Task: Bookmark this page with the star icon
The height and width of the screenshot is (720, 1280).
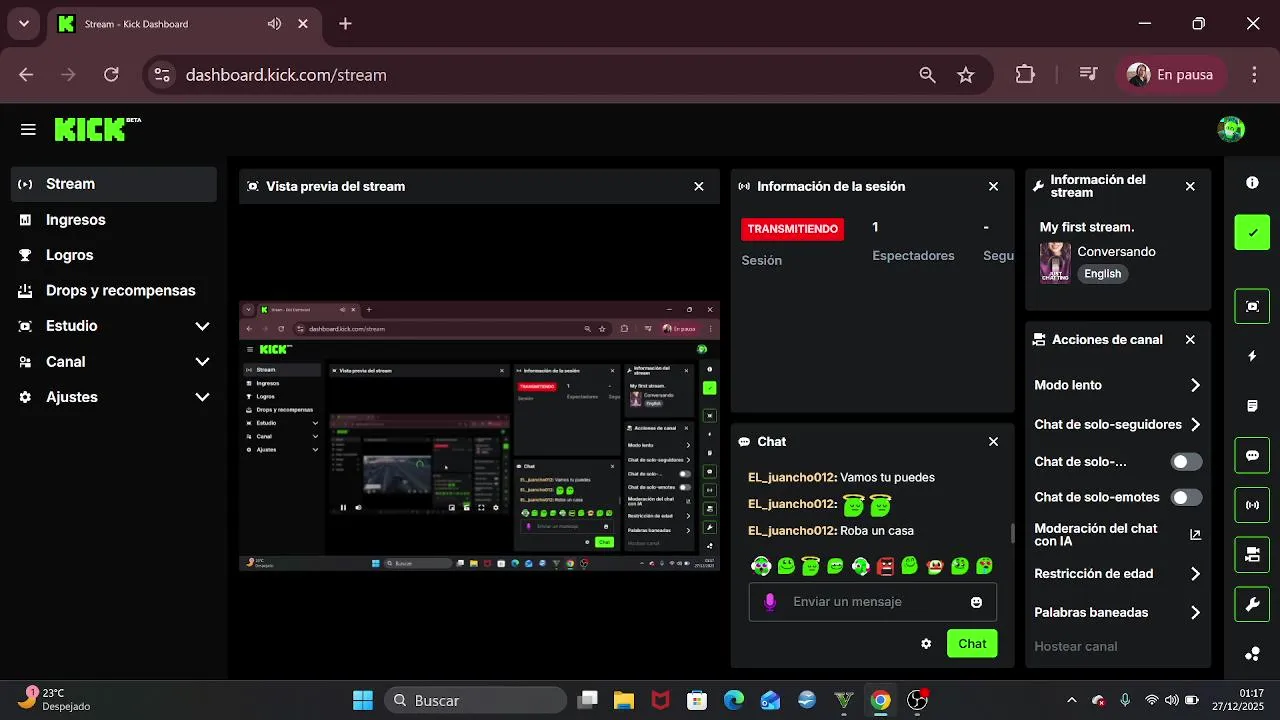Action: coord(965,75)
